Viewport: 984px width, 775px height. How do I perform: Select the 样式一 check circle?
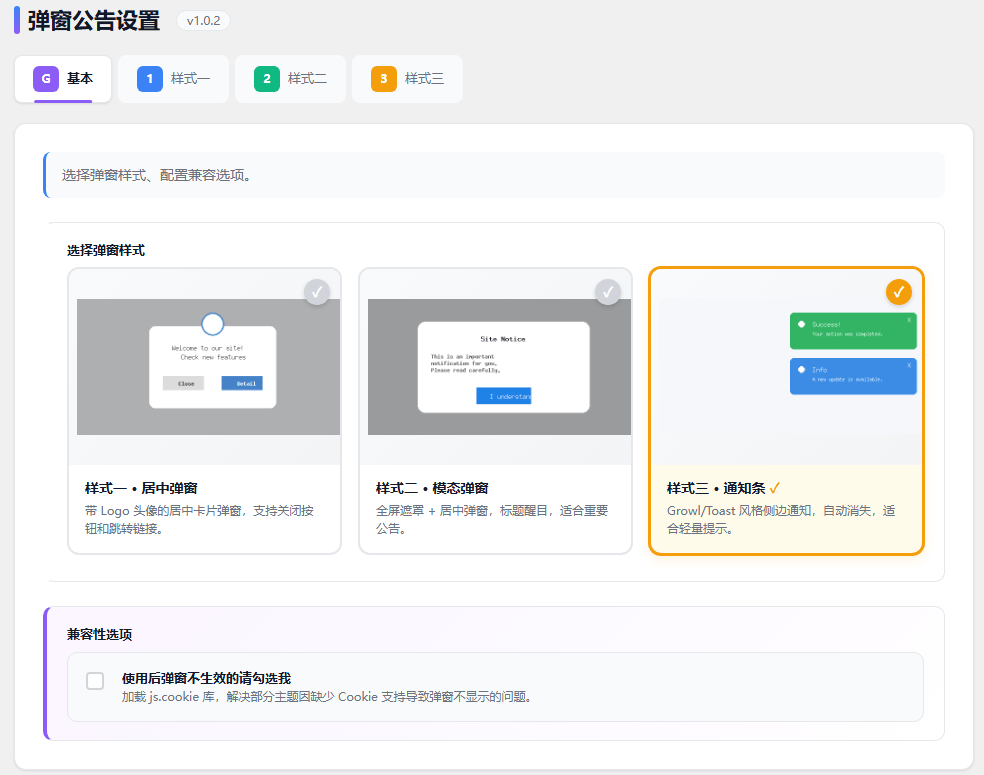point(317,292)
